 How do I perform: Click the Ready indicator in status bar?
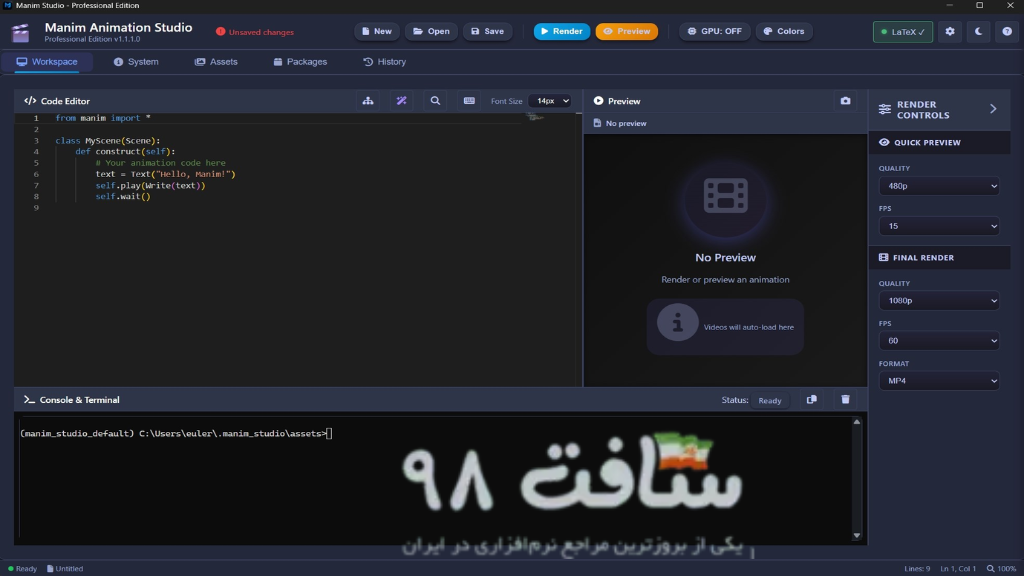coord(22,568)
